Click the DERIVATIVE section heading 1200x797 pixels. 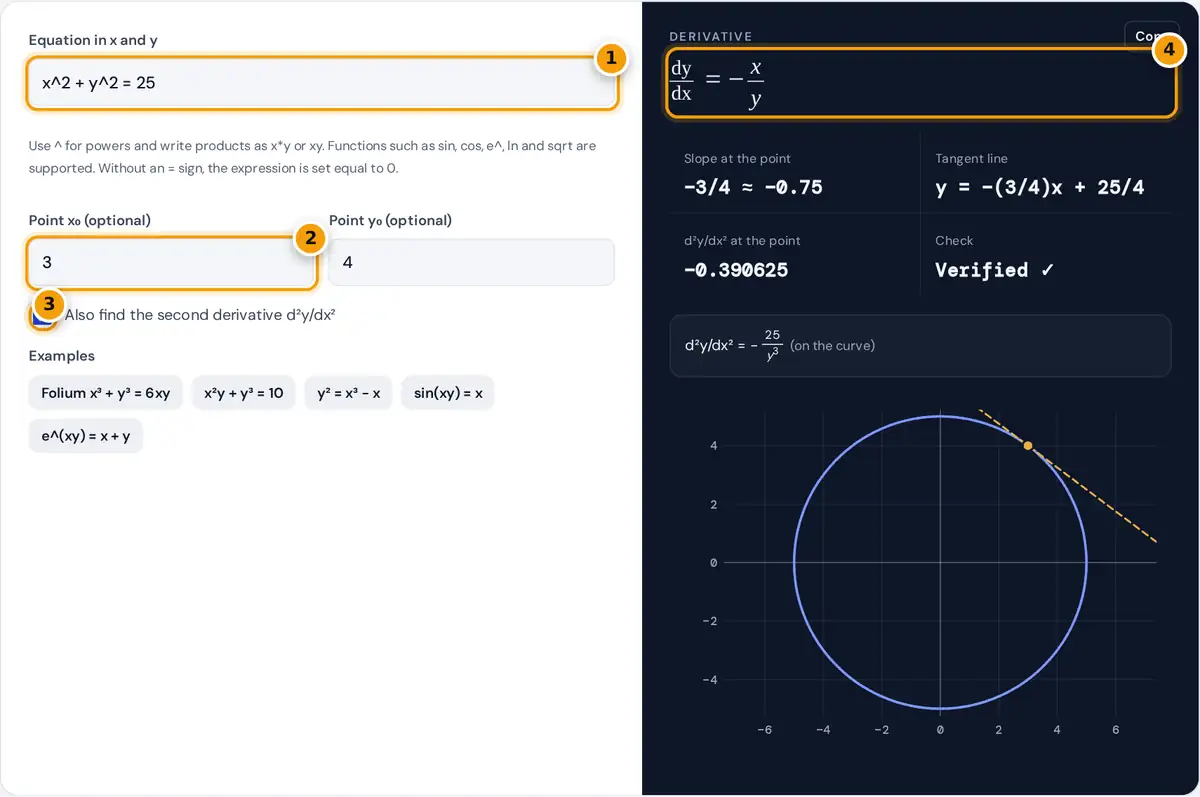[710, 36]
